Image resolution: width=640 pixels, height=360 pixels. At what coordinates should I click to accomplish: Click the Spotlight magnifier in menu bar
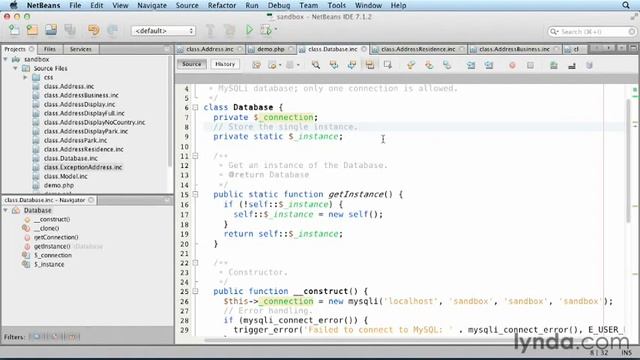pos(626,5)
